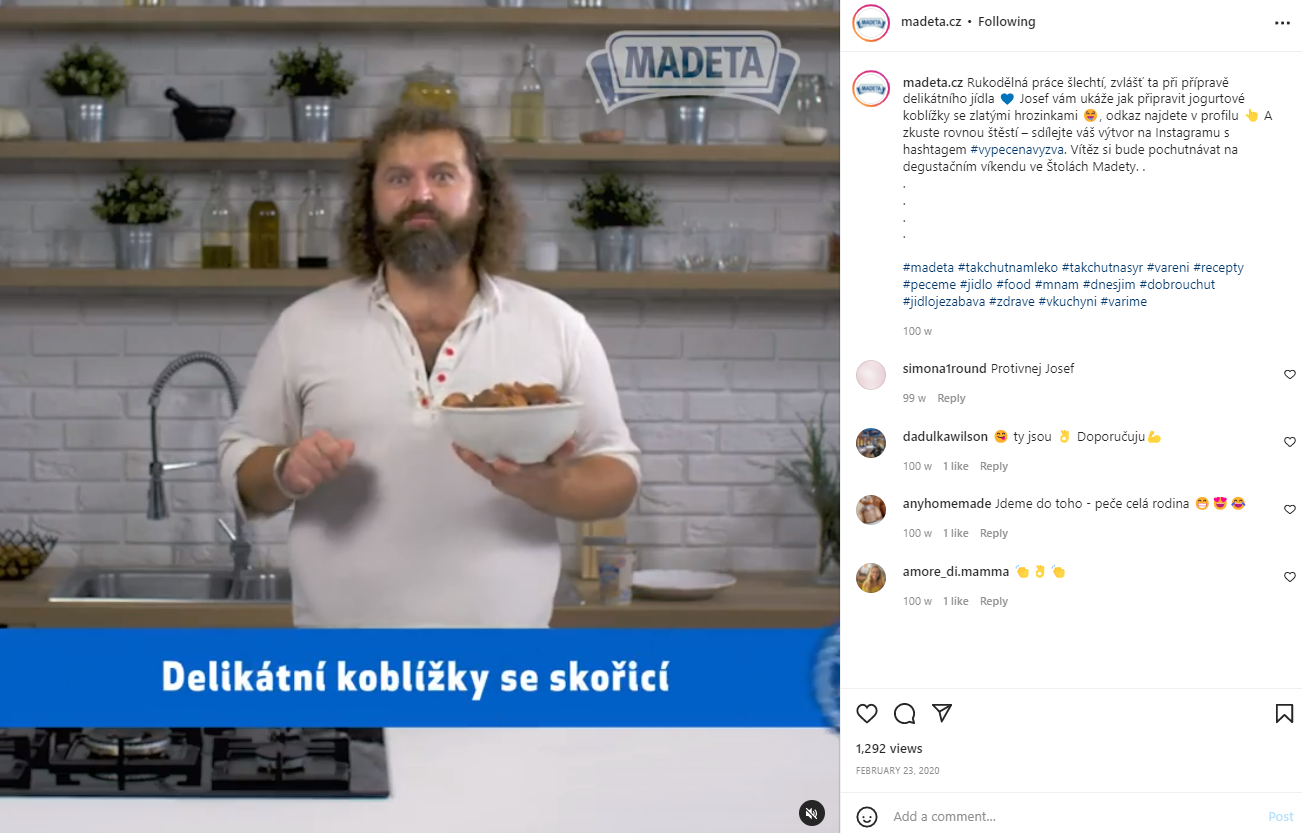
Task: Open more options three-dot menu
Action: [x=1283, y=22]
